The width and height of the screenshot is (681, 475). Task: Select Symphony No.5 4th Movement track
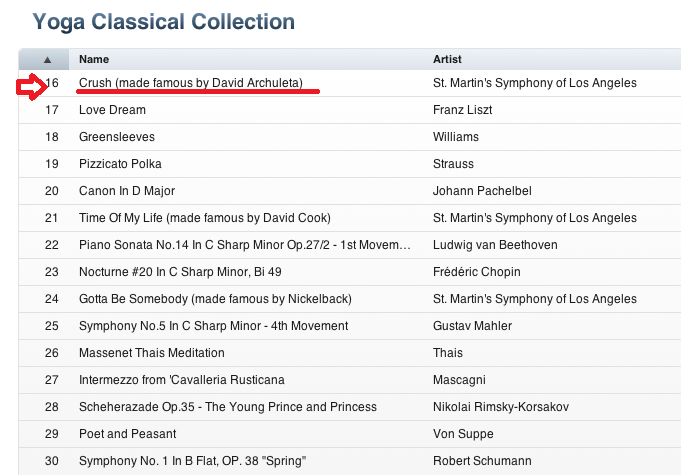click(x=213, y=326)
